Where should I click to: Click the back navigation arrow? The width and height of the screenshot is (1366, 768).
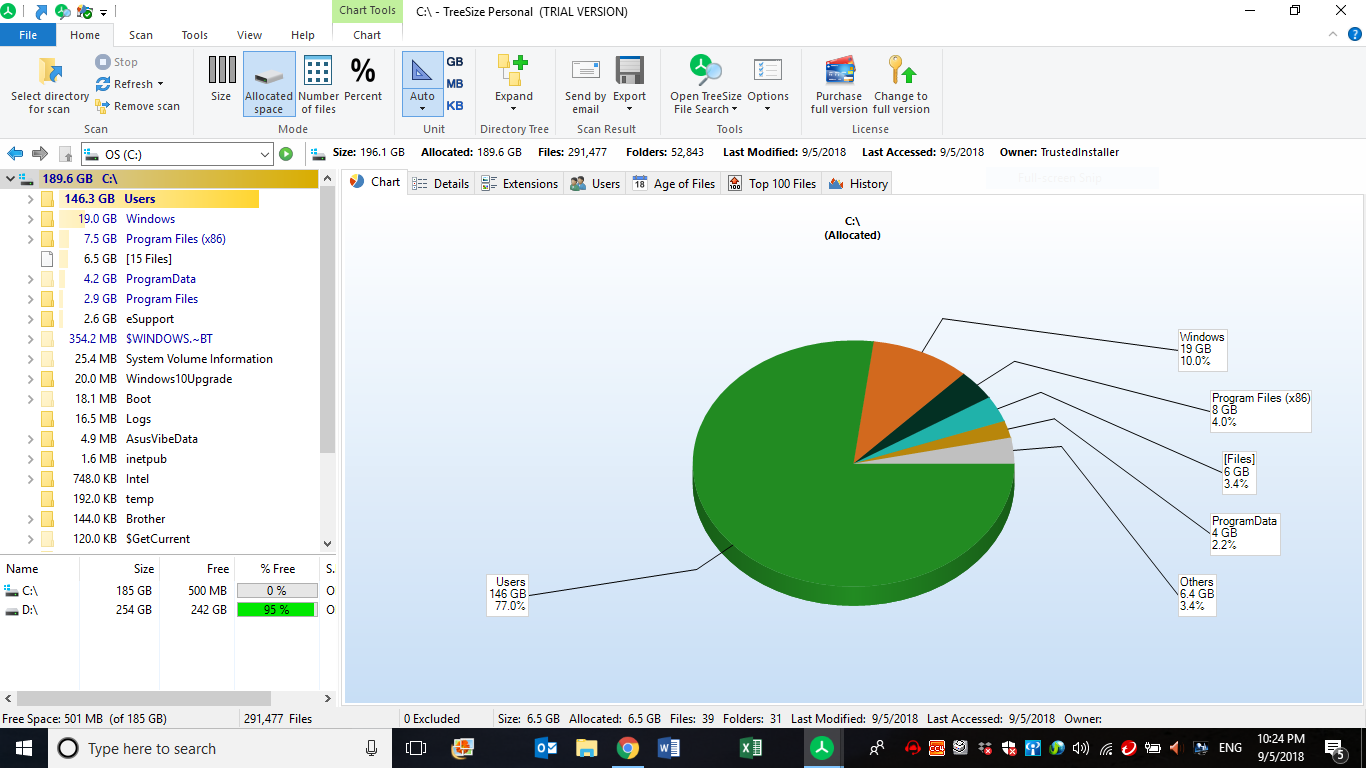(15, 154)
